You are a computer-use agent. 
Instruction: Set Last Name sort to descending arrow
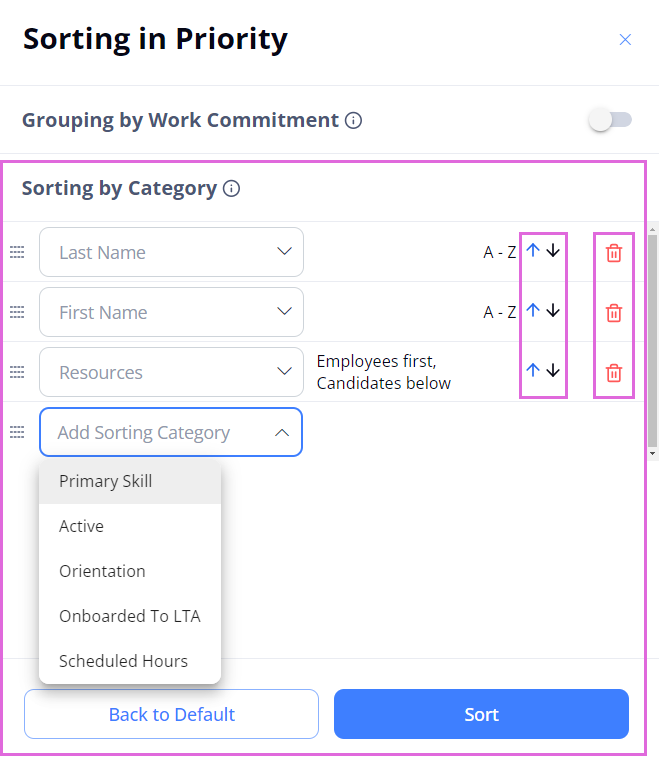pyautogui.click(x=553, y=251)
